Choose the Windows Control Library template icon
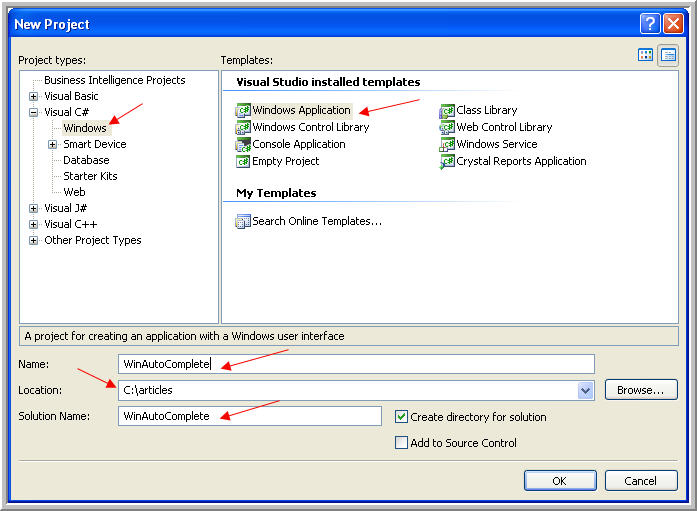697x511 pixels. 243,128
